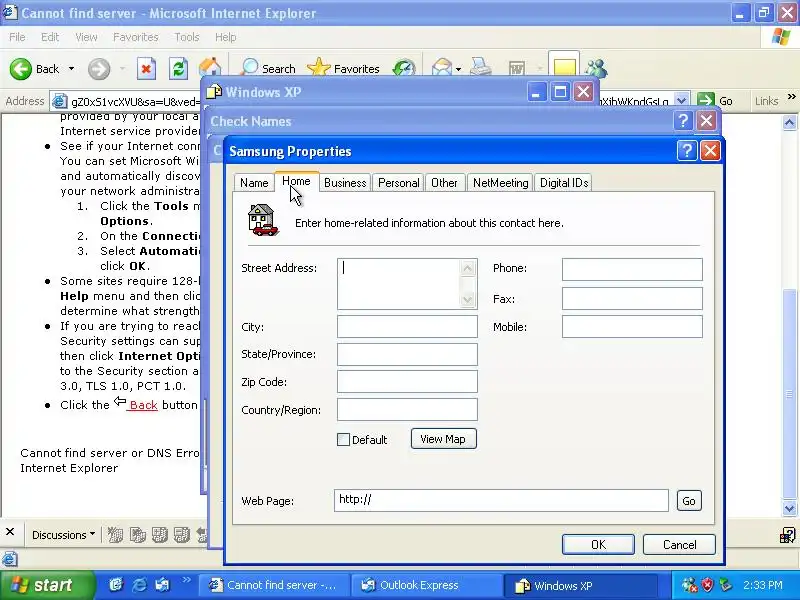The width and height of the screenshot is (800, 600).
Task: Click the Edit with Word toolbar icon
Action: [x=516, y=68]
